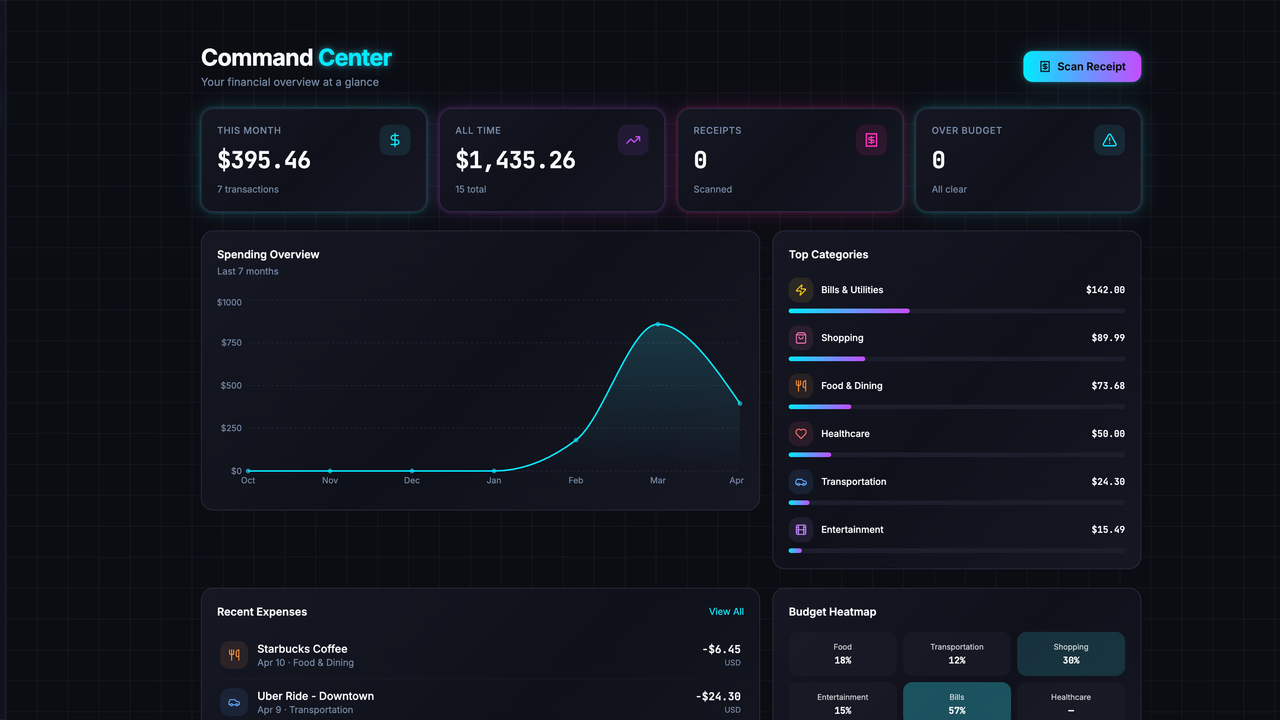Select the Shopping bag icon in Top Categories
The width and height of the screenshot is (1280, 720).
801,338
